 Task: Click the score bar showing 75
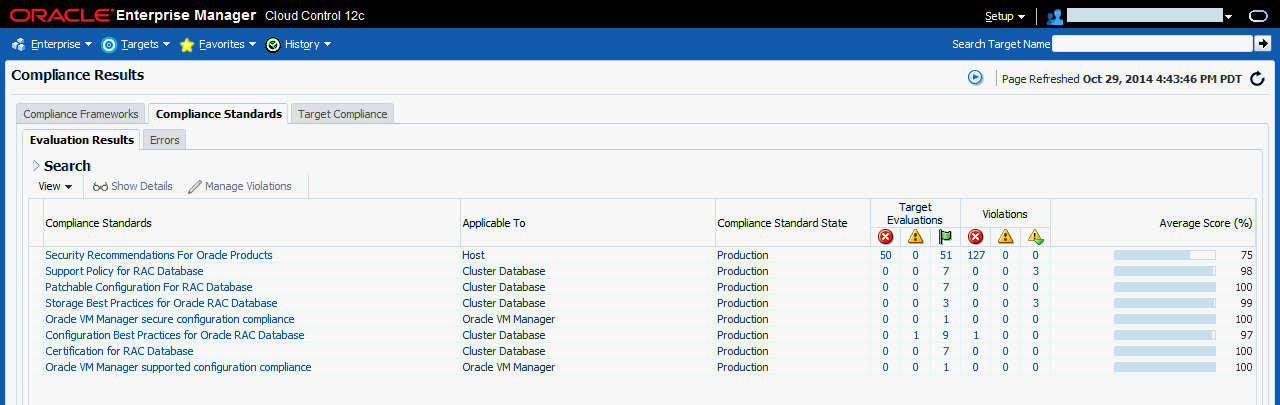click(1164, 255)
